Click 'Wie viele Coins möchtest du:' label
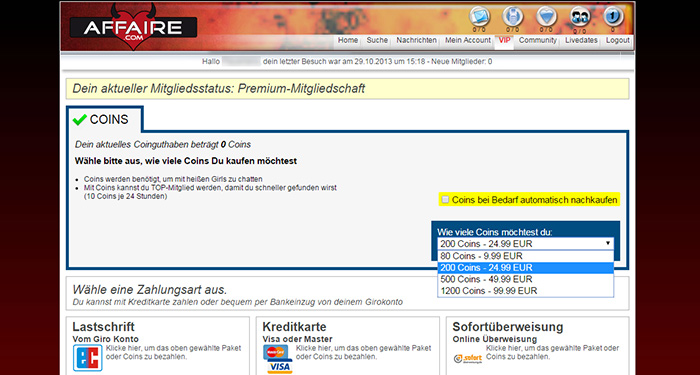The height and width of the screenshot is (375, 700). click(x=495, y=232)
